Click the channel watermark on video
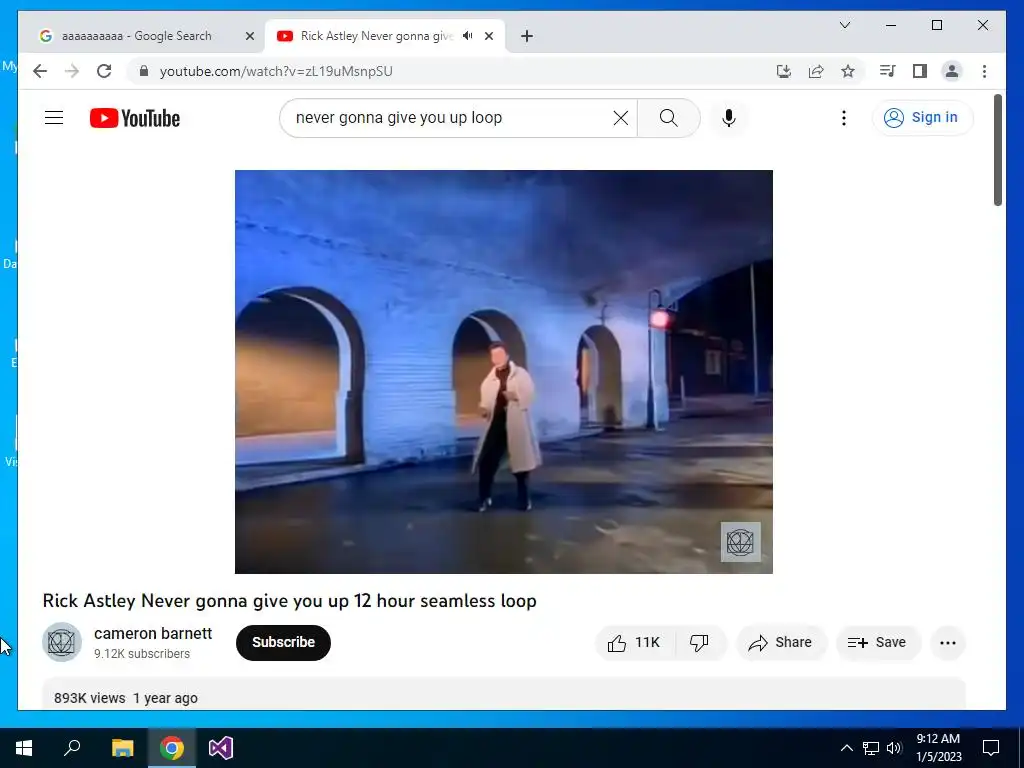This screenshot has width=1024, height=768. (741, 541)
